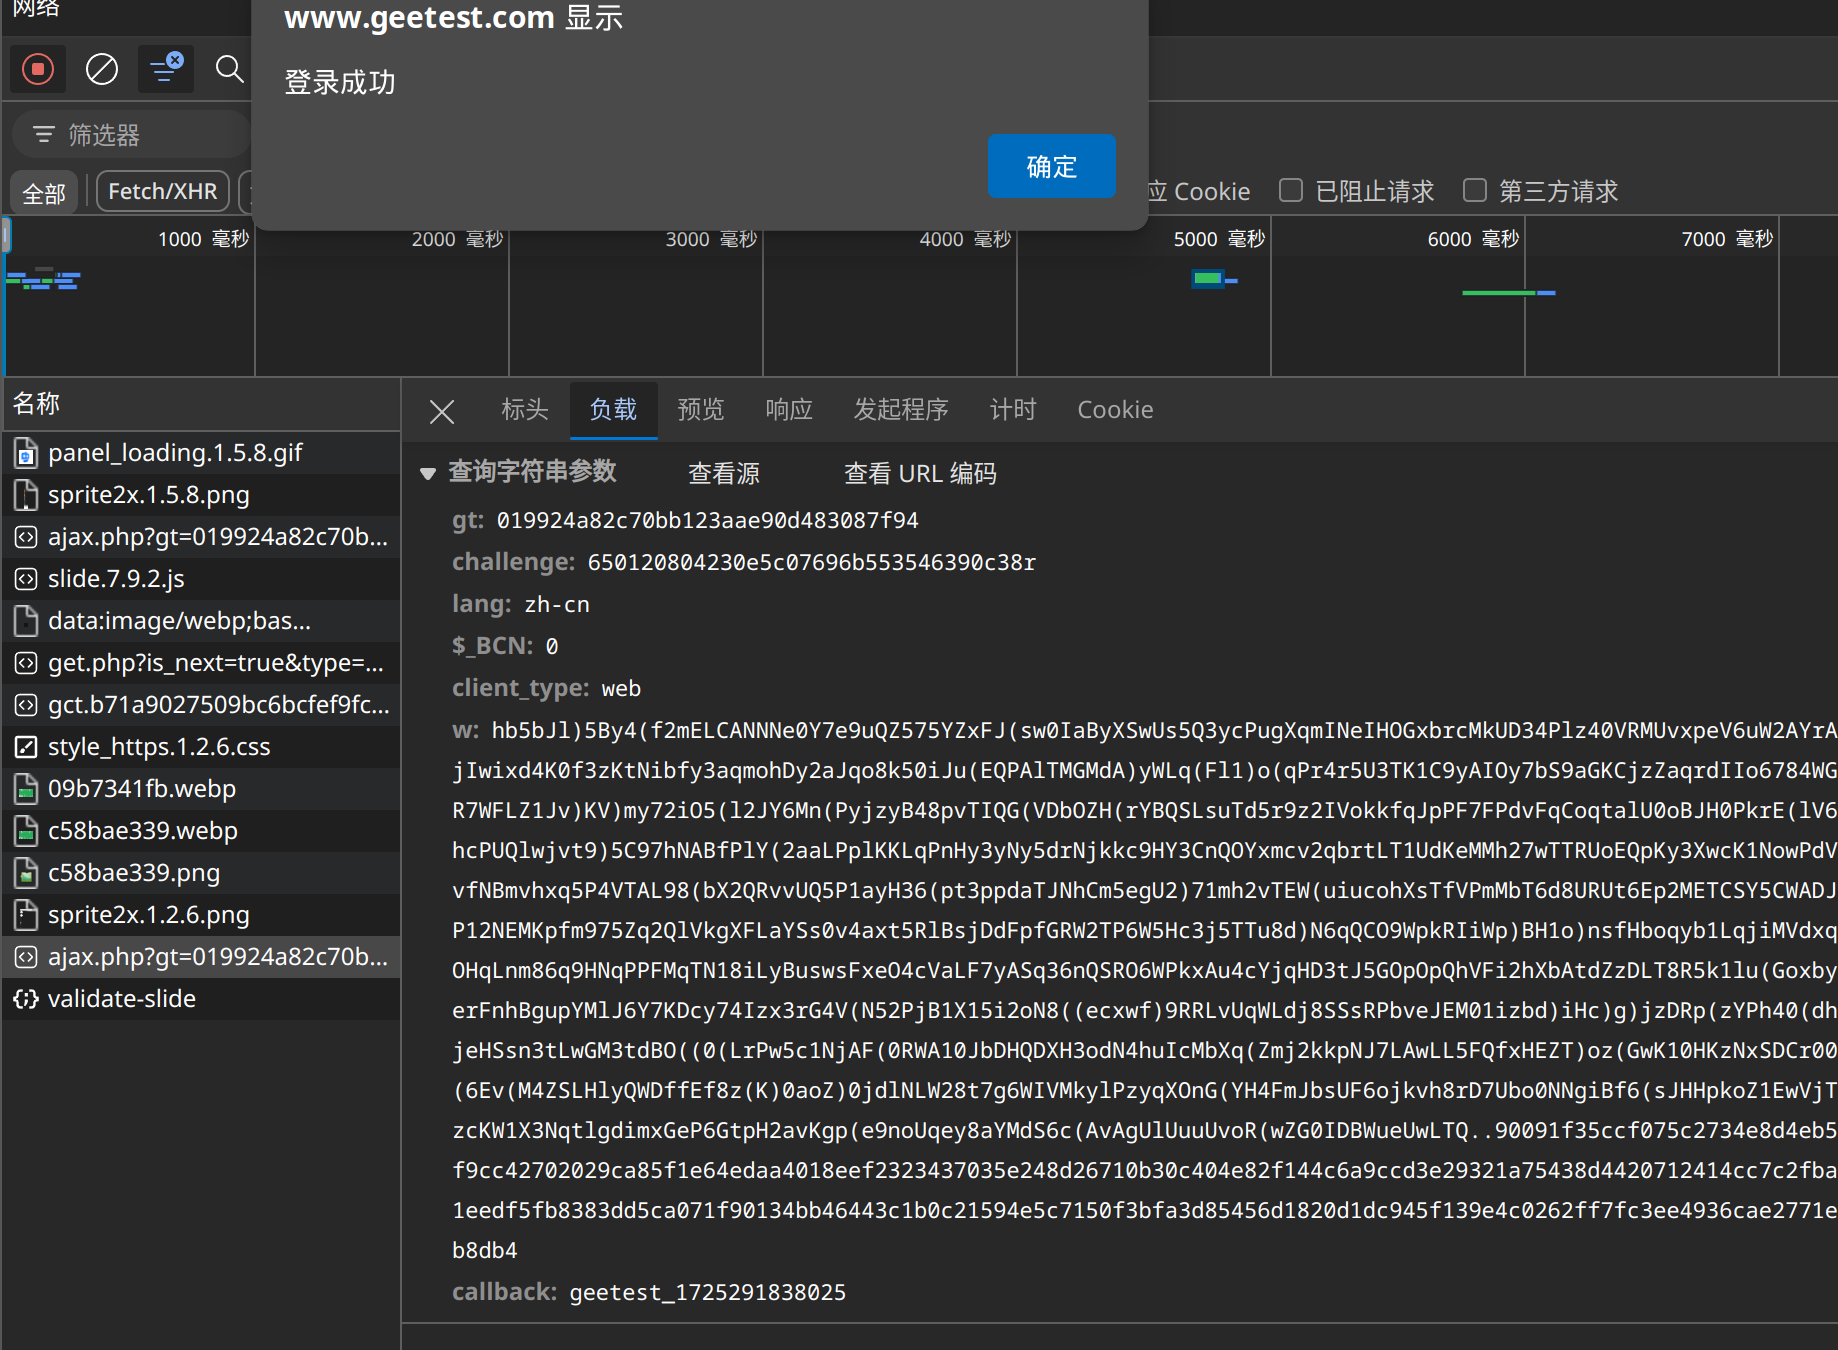Click the stylesheet icon beside style_https.1.2.6.css

click(26, 747)
